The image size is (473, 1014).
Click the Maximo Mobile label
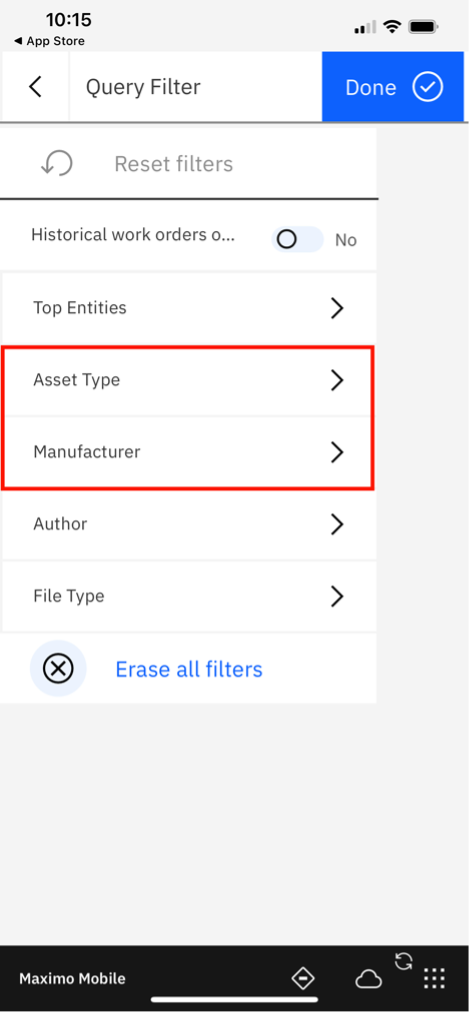point(72,978)
